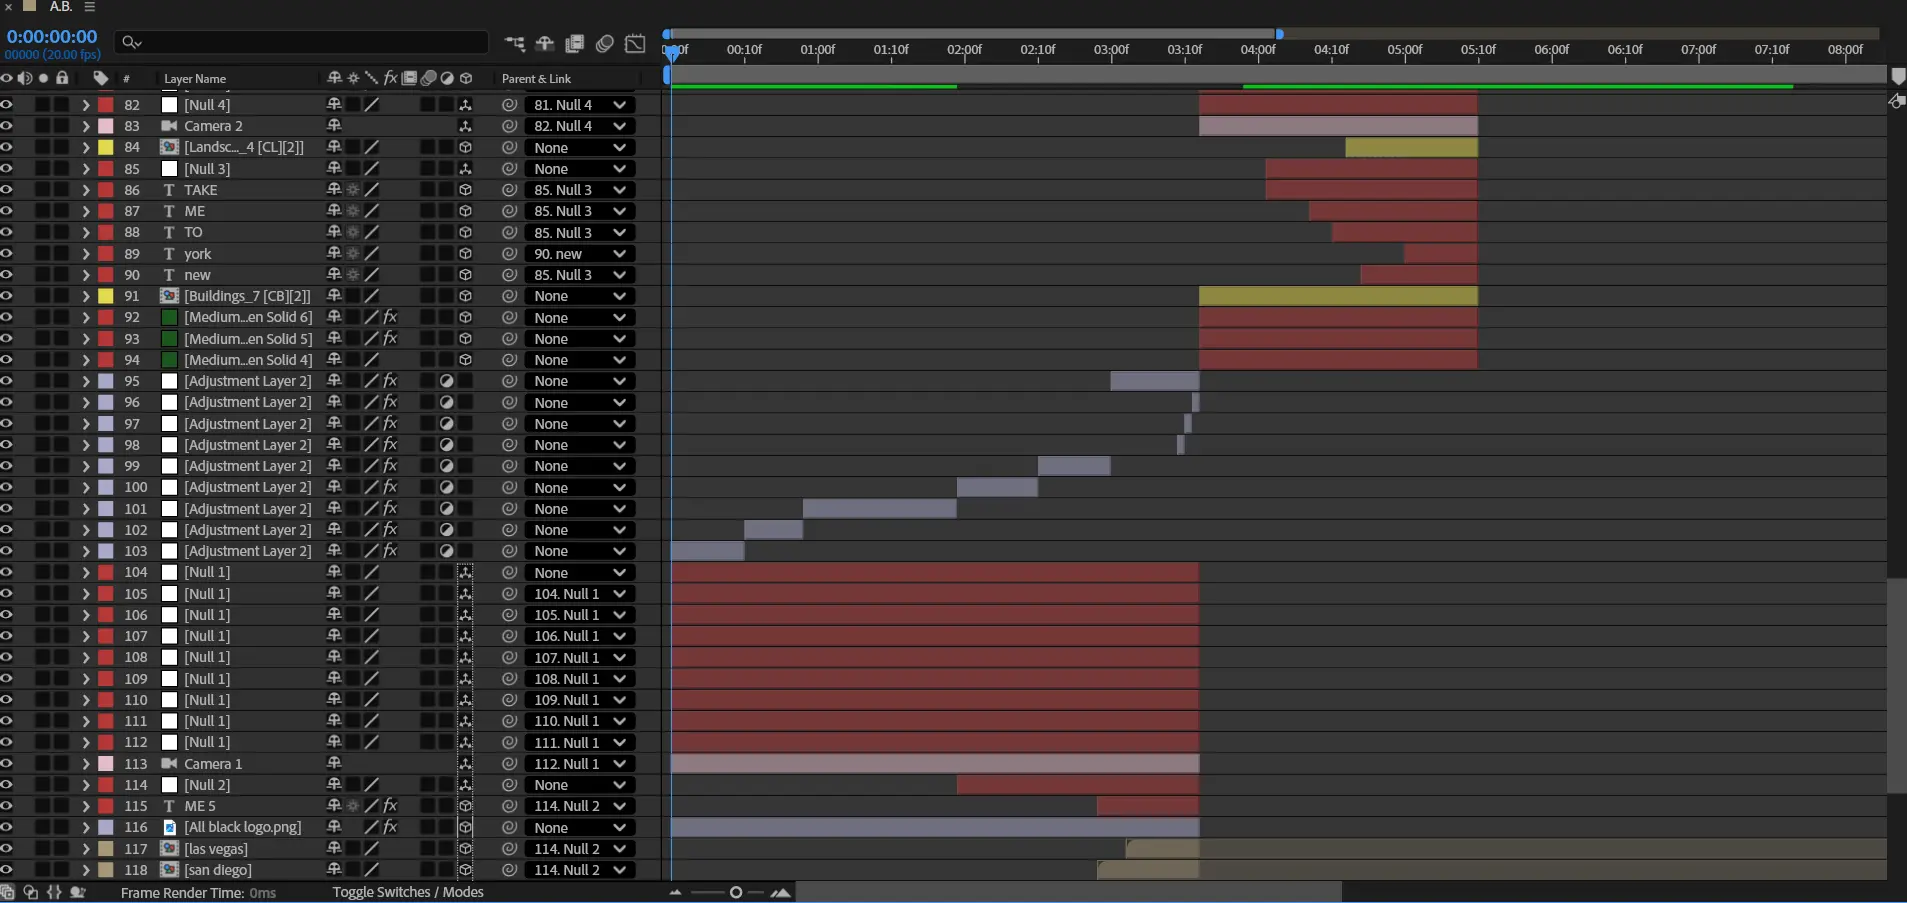Open parent dropdown for Camera 1 layer

tap(579, 764)
